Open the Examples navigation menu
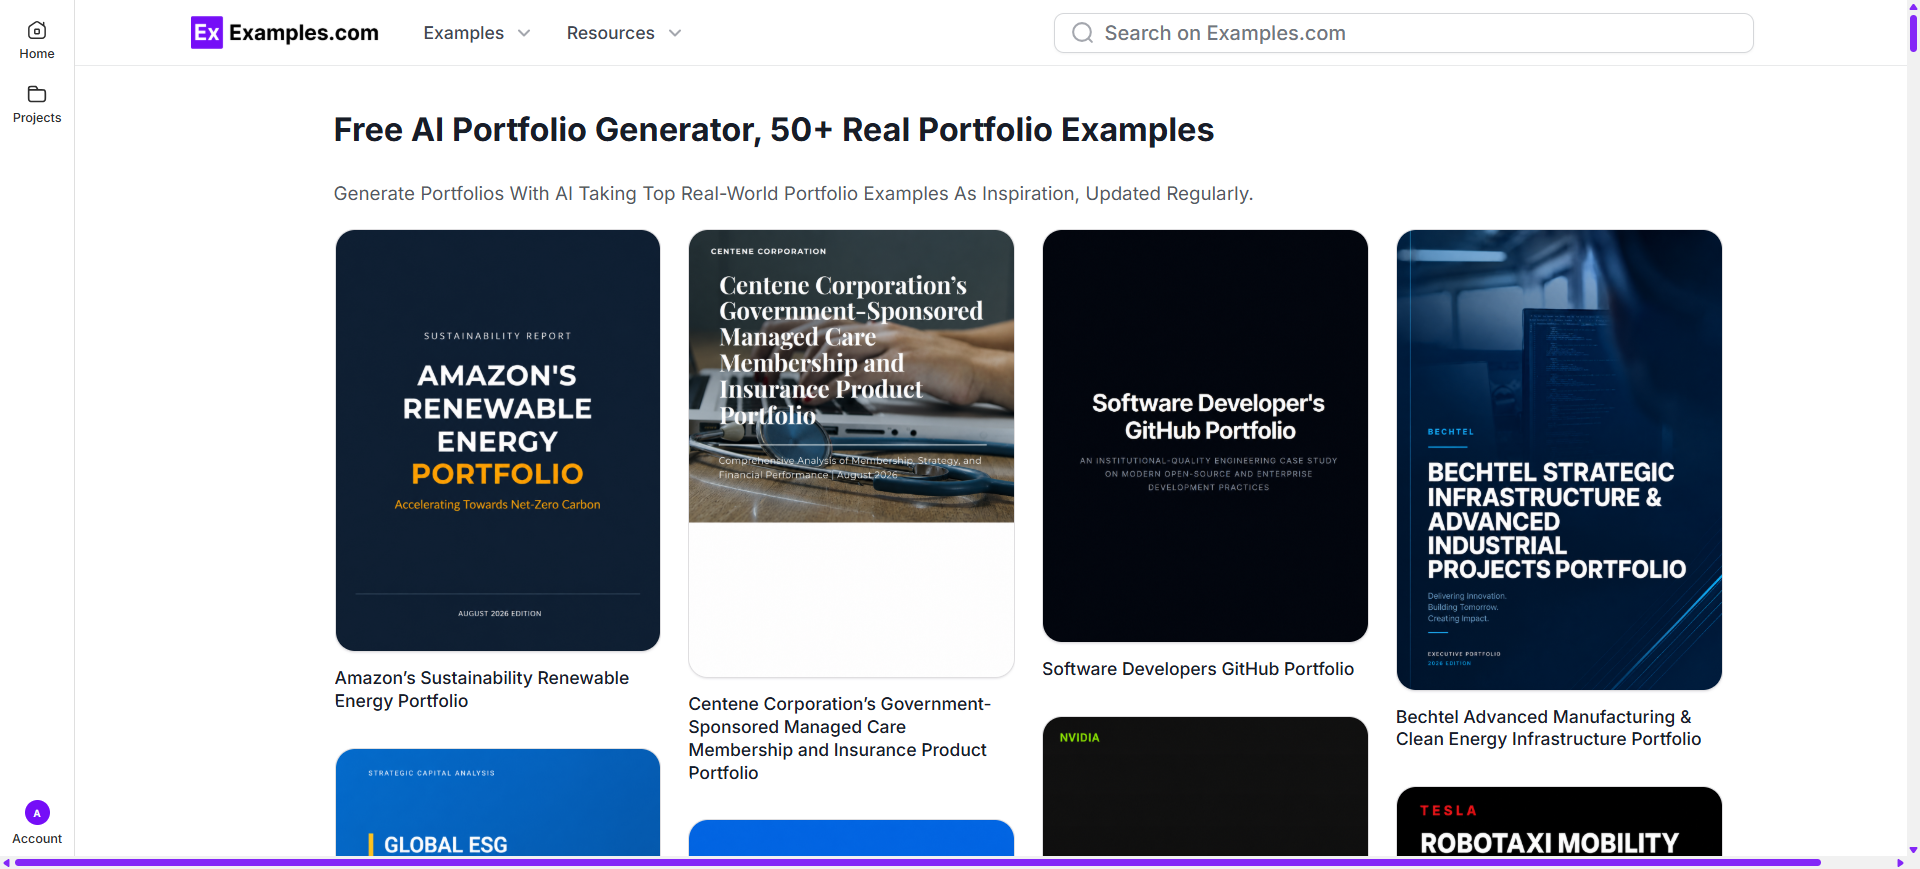This screenshot has height=869, width=1920. point(477,33)
